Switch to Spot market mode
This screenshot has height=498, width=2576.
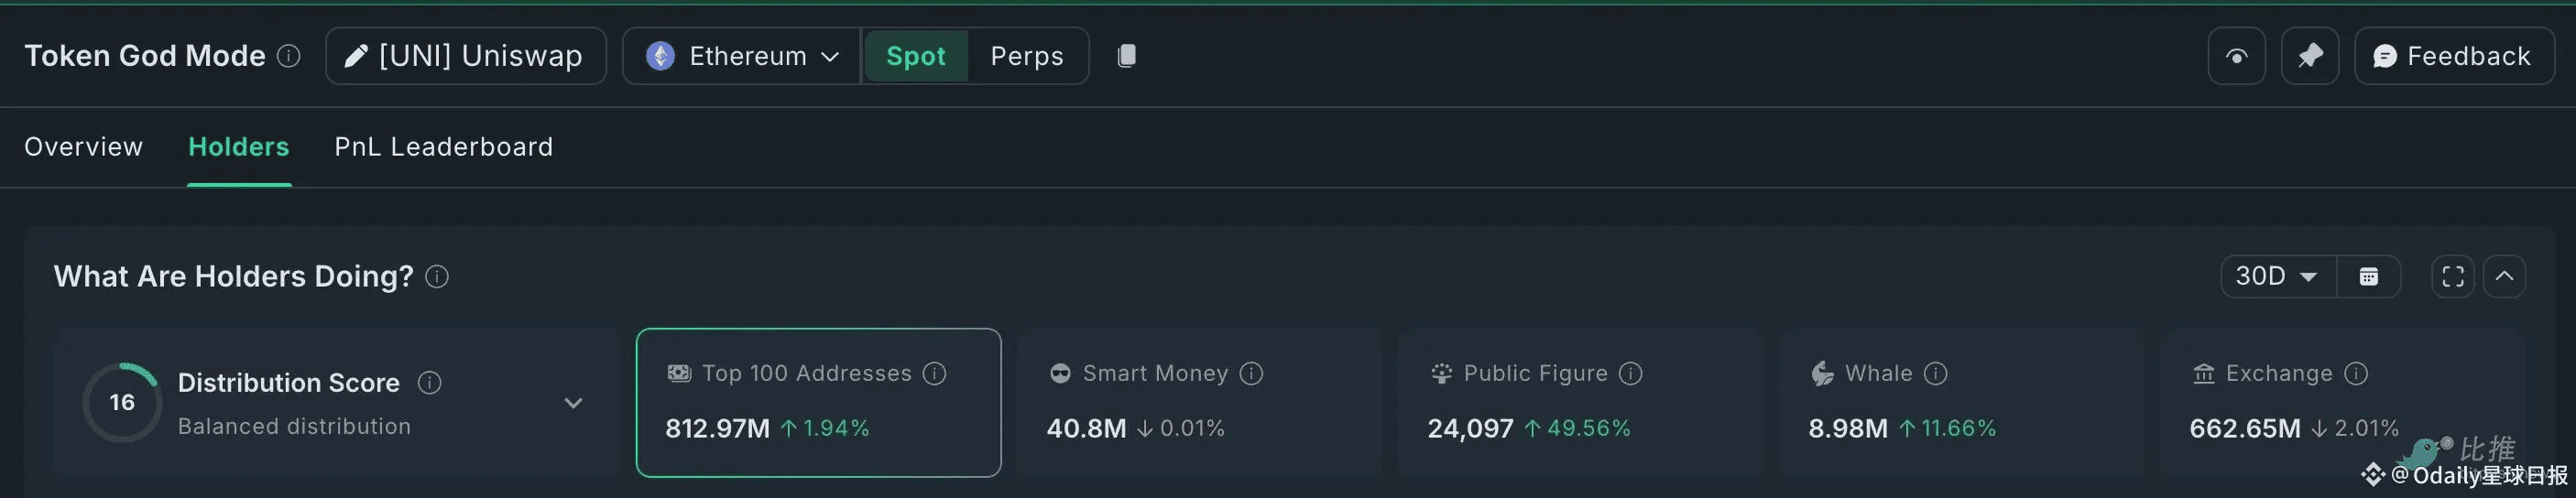pyautogui.click(x=915, y=56)
